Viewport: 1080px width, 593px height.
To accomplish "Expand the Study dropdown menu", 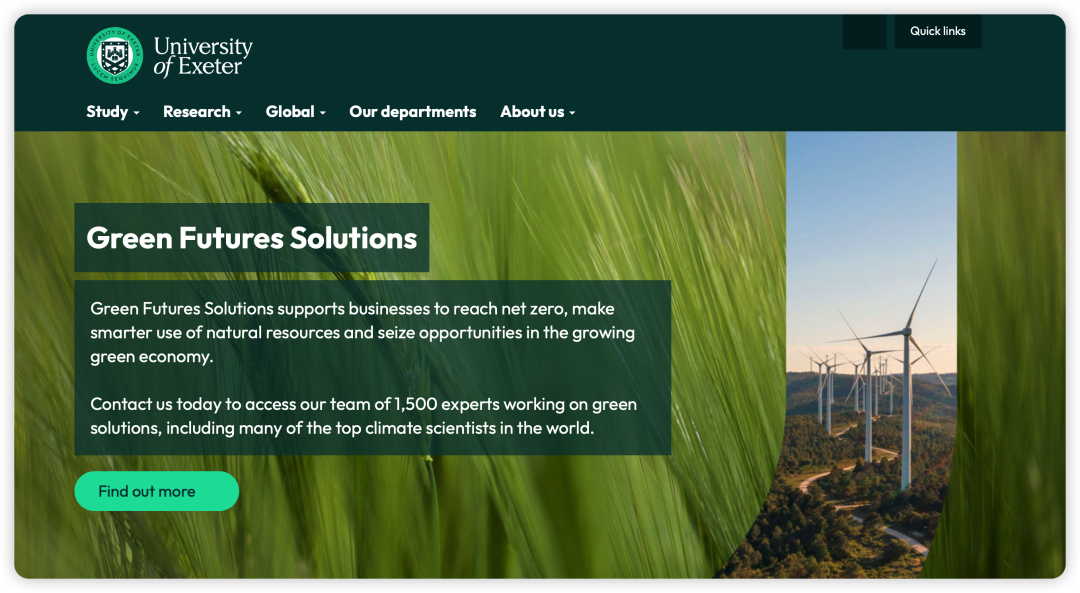I will click(x=113, y=112).
